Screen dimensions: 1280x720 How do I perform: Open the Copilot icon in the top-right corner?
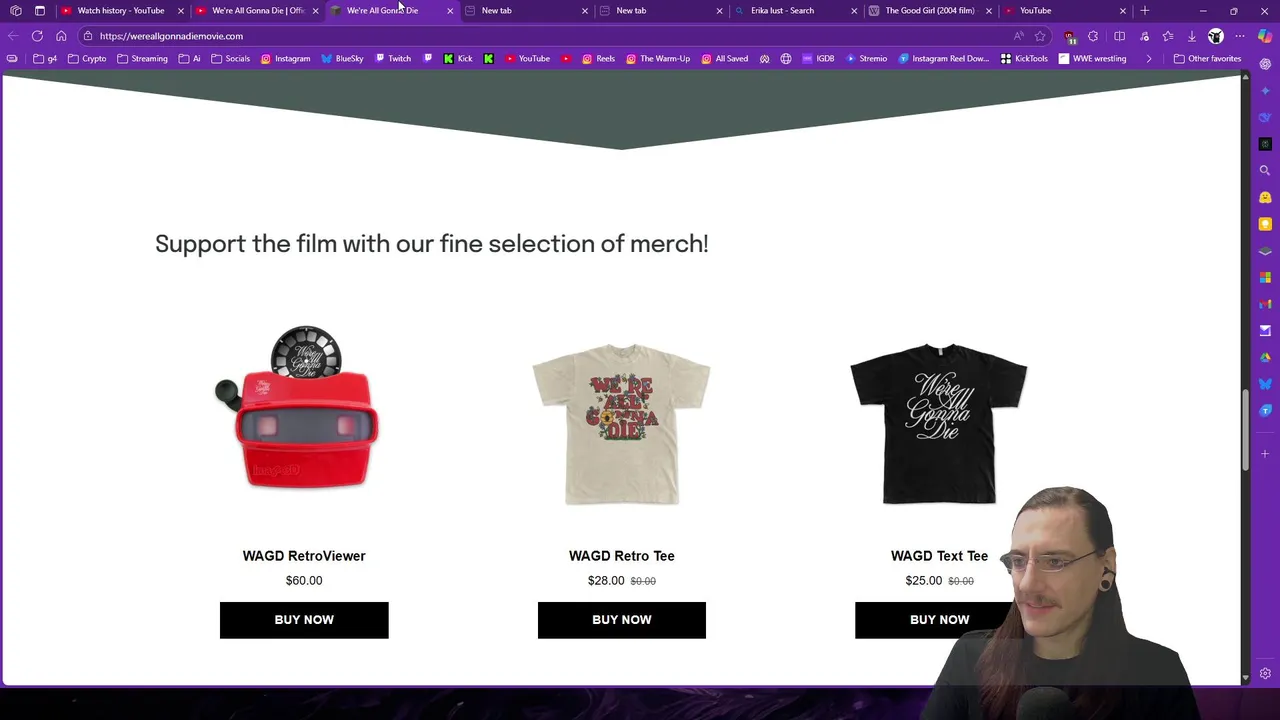[1264, 36]
